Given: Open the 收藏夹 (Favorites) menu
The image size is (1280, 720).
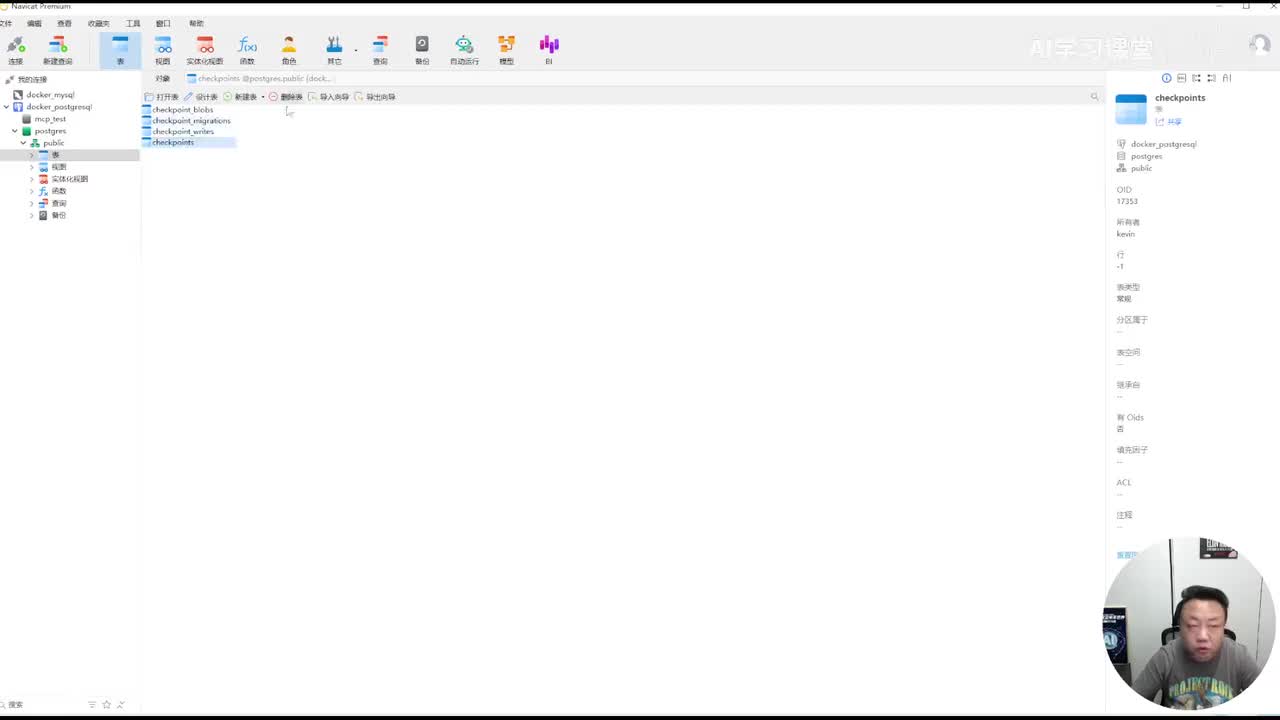Looking at the screenshot, I should 98,23.
